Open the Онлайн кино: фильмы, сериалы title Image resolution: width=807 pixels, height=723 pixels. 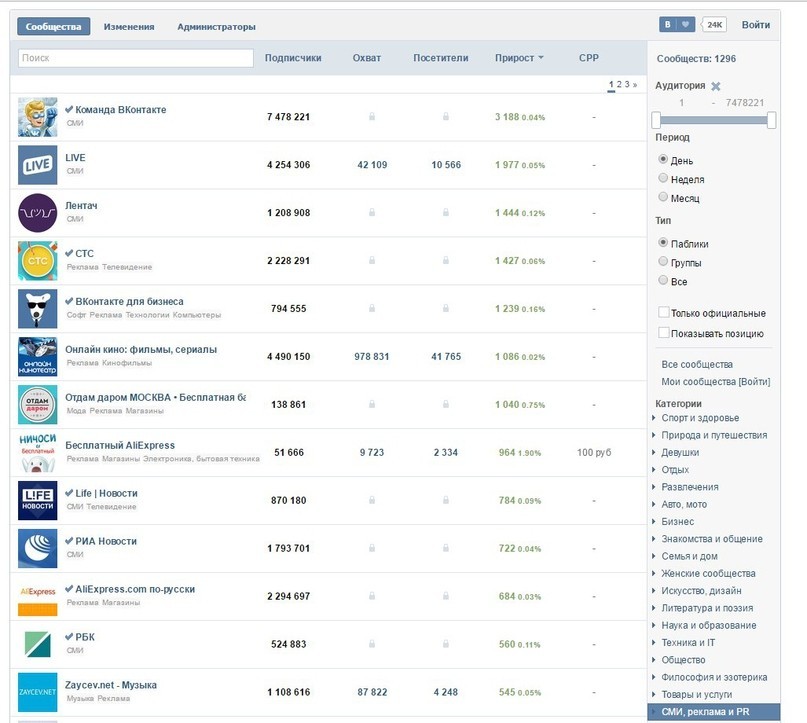tap(141, 349)
